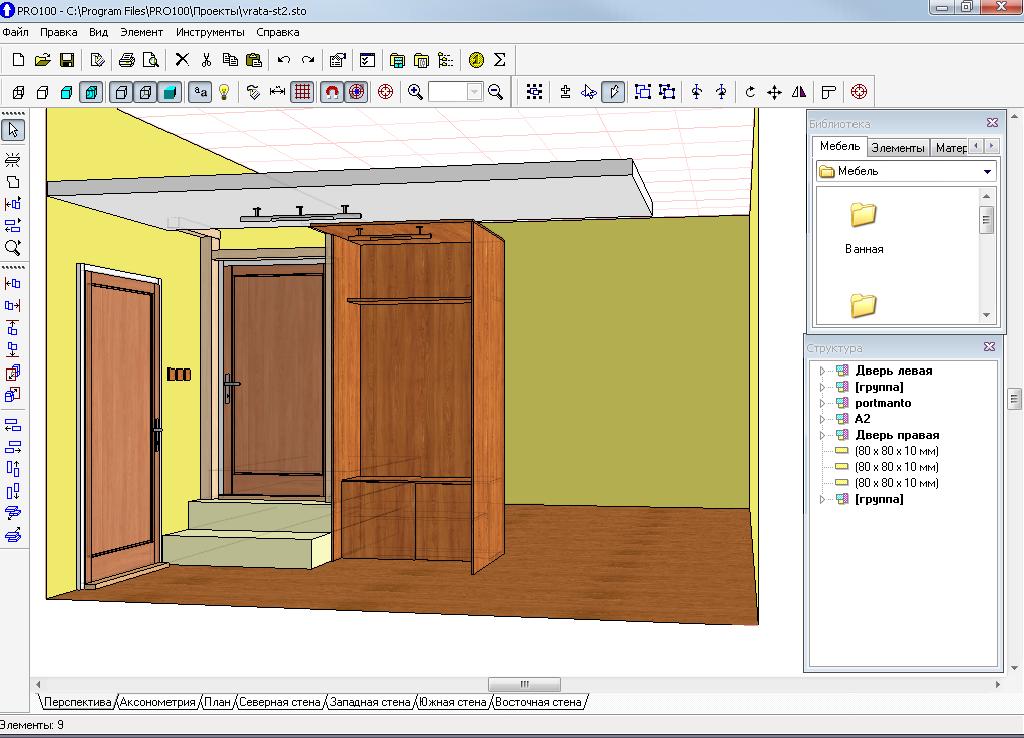Click the horizontal scrollbar thumb below viewport
The width and height of the screenshot is (1024, 738).
click(524, 684)
